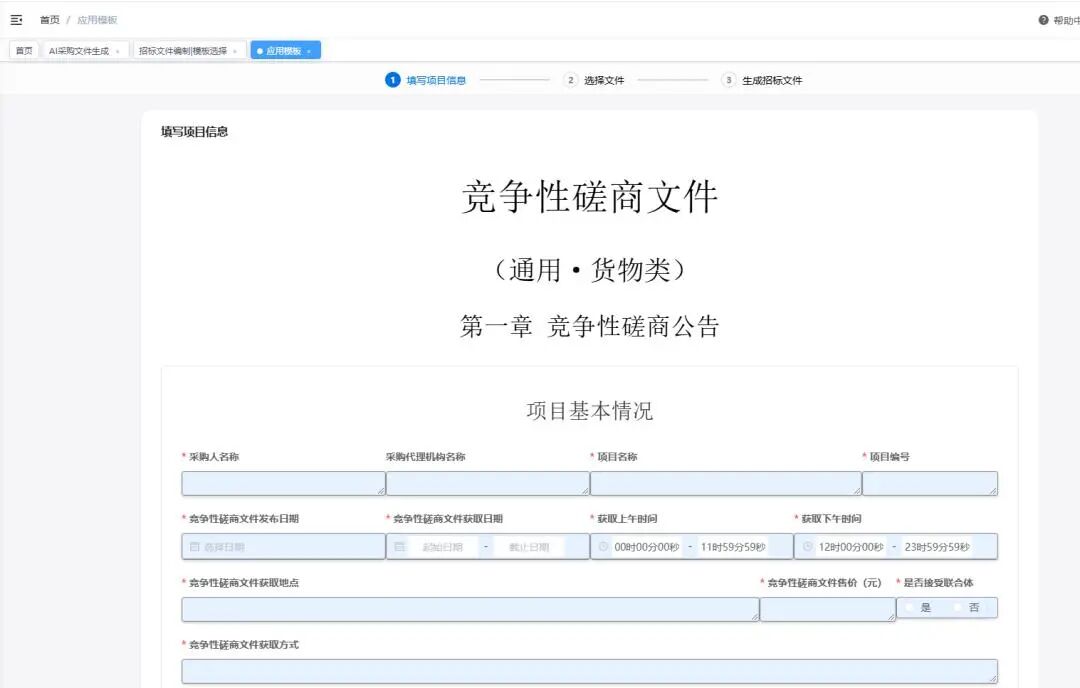Close the AI采购文件生成 tab

(117, 51)
